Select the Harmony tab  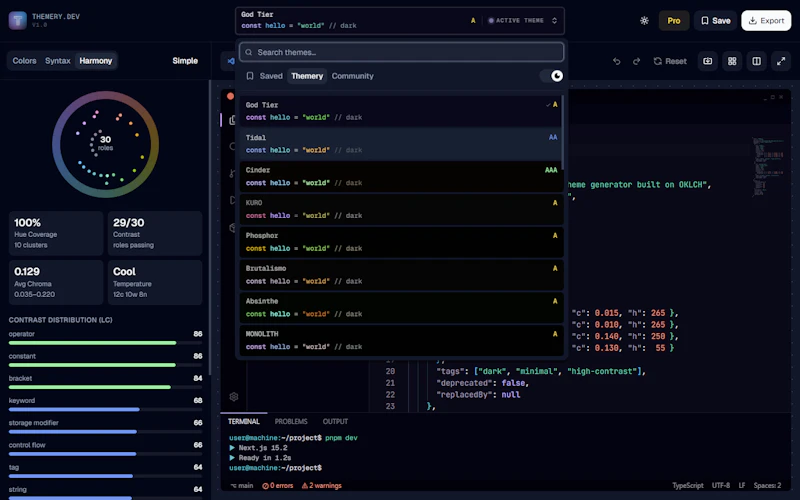(95, 61)
